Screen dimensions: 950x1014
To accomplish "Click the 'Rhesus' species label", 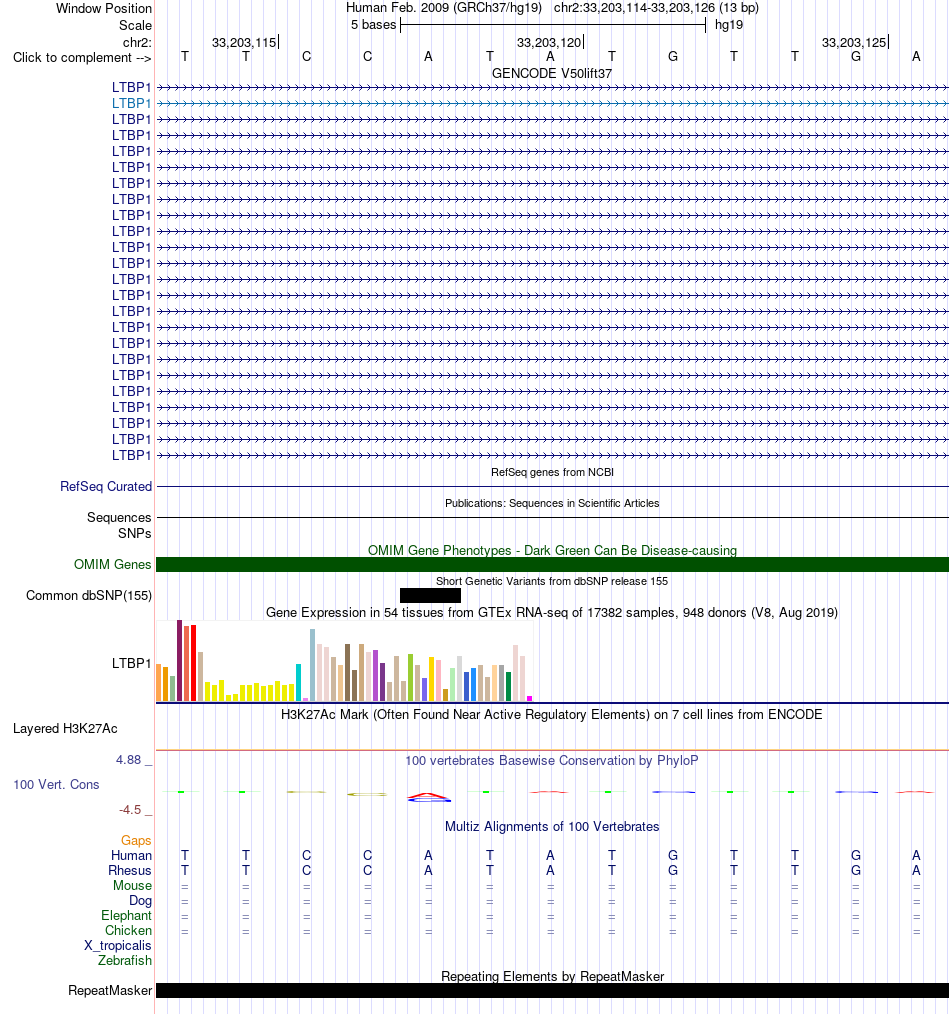I will (x=130, y=870).
